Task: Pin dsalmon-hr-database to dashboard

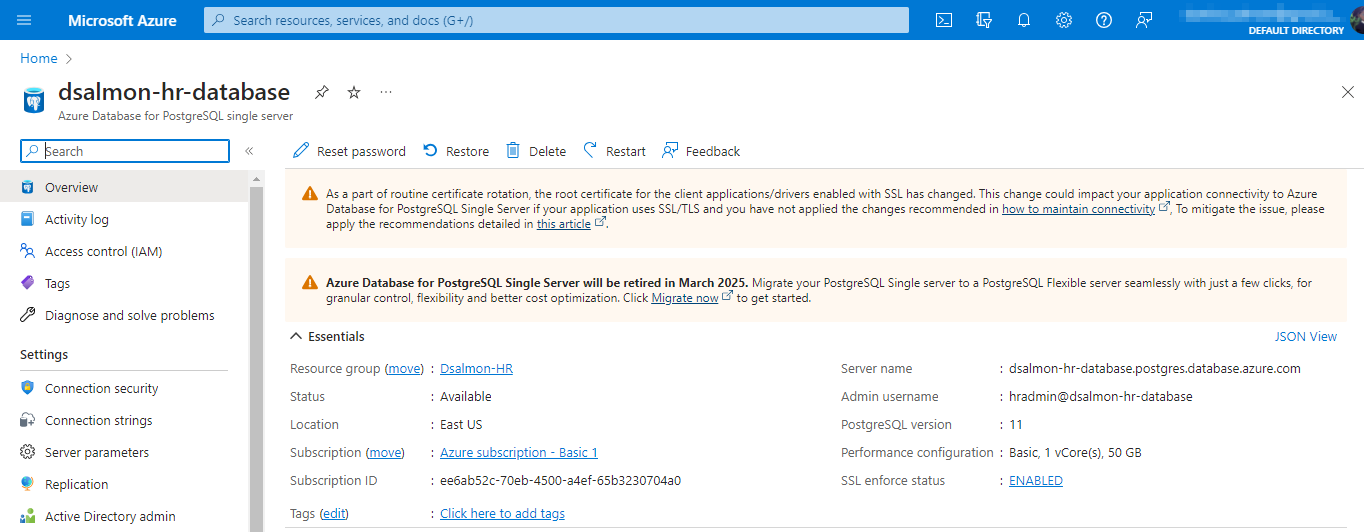Action: [x=321, y=92]
